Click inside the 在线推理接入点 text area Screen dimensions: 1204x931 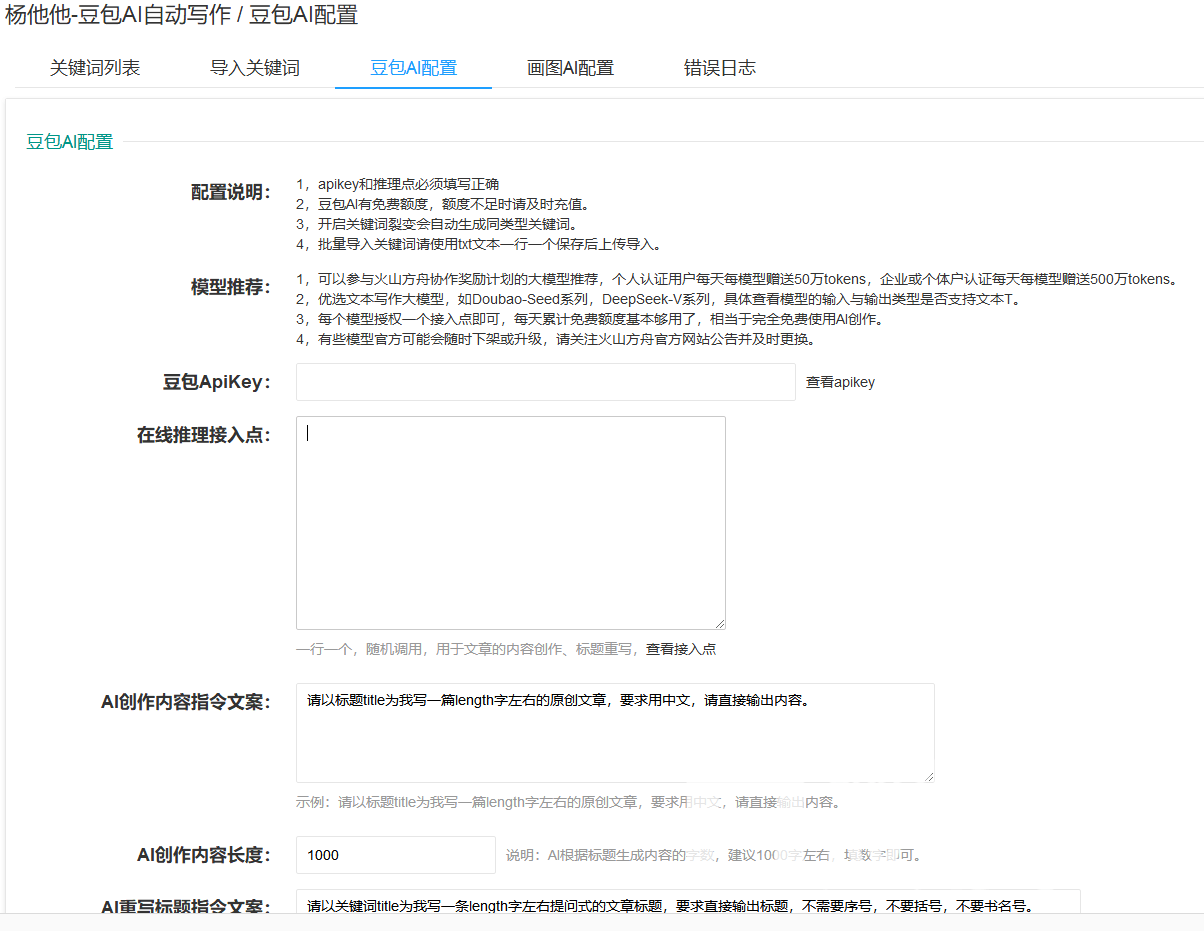point(510,522)
